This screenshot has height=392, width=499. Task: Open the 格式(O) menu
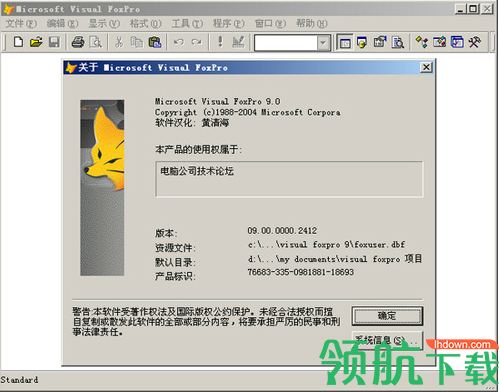(145, 24)
